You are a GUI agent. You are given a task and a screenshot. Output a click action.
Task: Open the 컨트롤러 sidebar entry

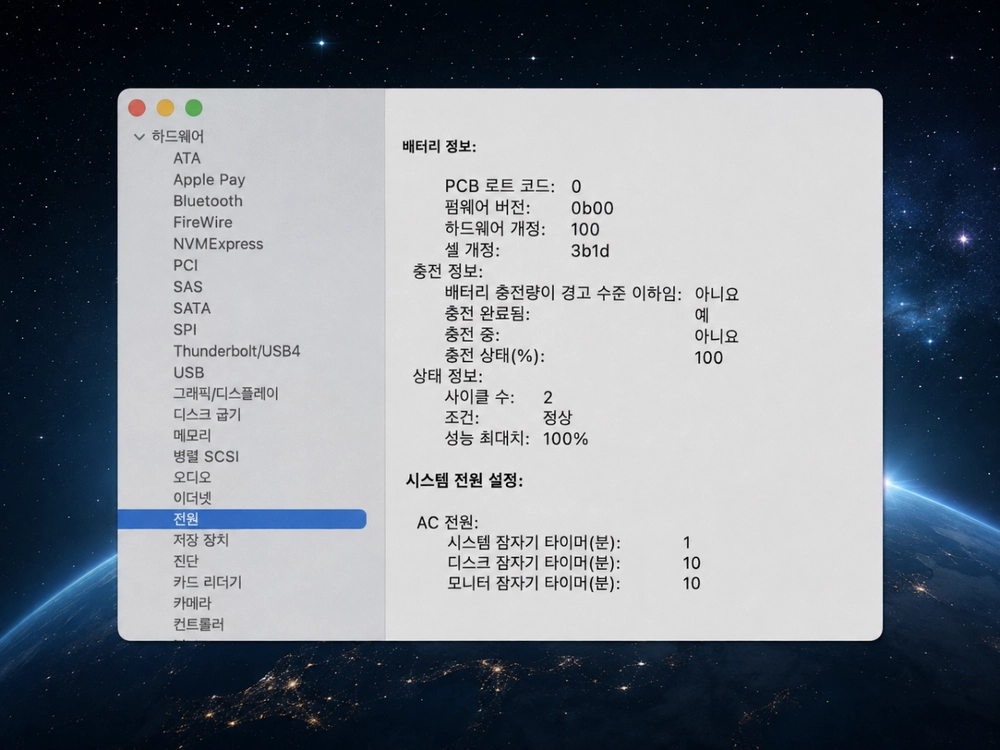[x=198, y=624]
